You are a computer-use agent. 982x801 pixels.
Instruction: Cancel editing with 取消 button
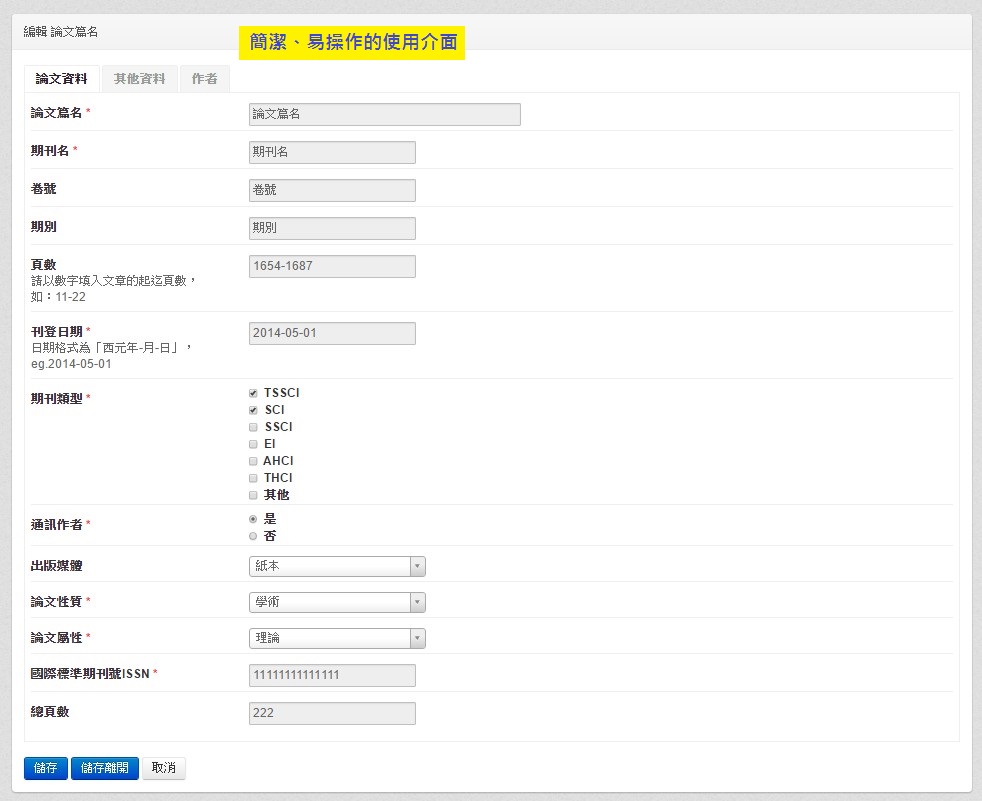click(x=164, y=768)
